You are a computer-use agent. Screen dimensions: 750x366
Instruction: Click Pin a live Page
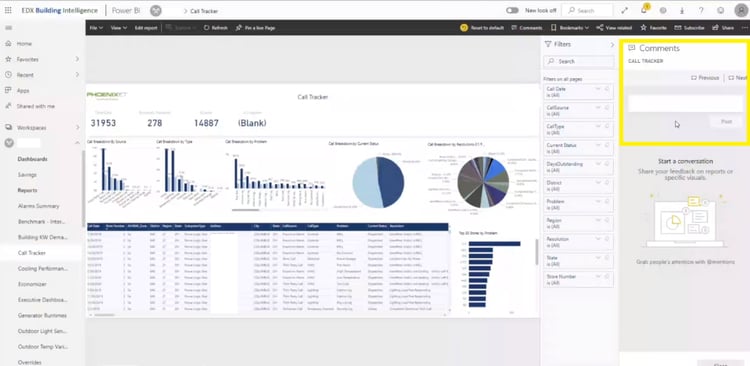pos(255,28)
